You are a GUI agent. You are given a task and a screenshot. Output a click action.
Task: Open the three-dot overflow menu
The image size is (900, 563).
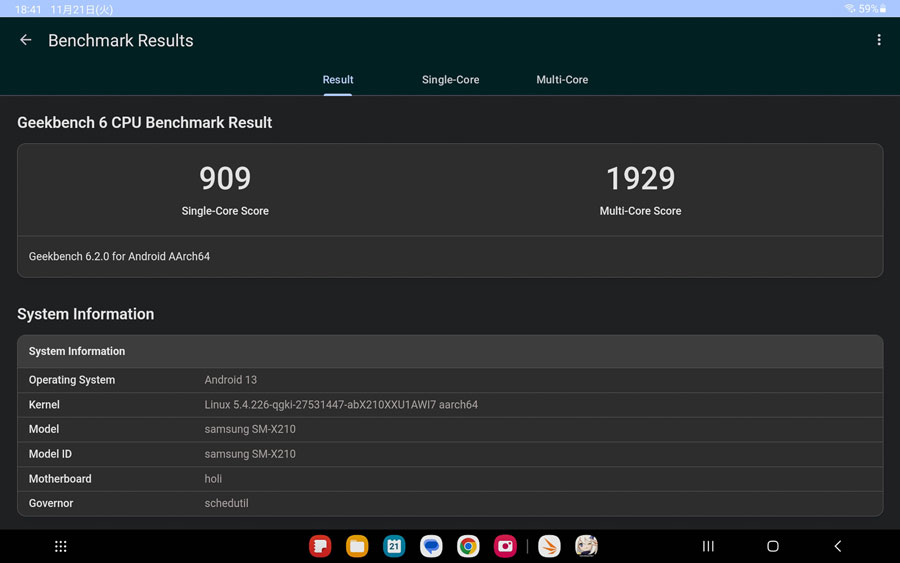click(879, 40)
